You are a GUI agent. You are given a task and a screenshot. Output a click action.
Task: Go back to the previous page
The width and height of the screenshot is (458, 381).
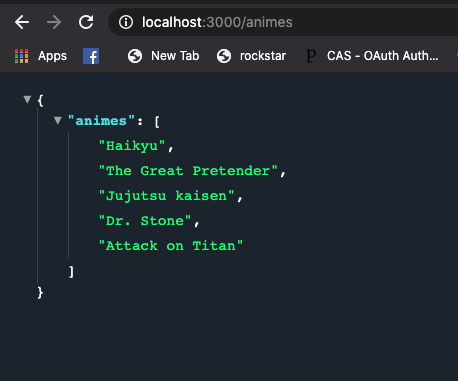coord(22,22)
